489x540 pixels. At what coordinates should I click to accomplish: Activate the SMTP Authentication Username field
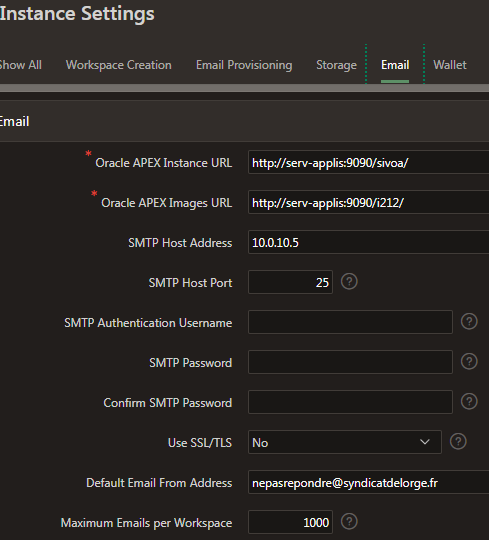(350, 322)
